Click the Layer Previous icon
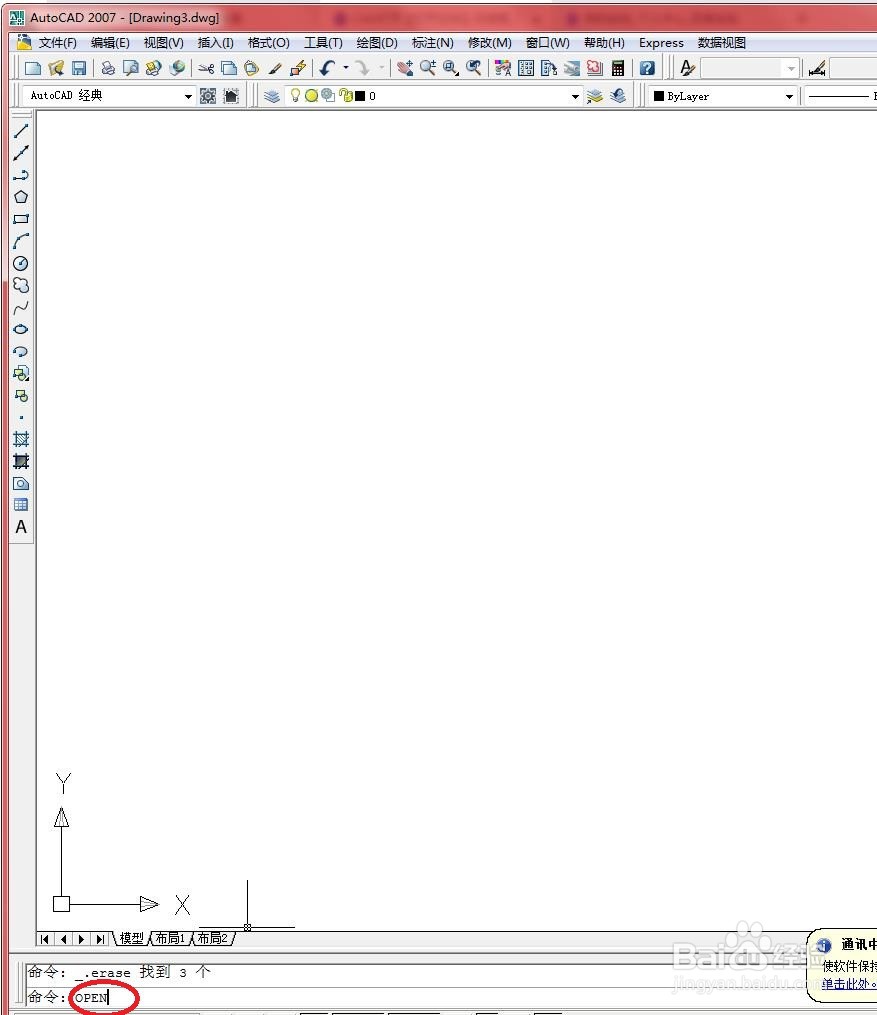Image resolution: width=877 pixels, height=1015 pixels. pyautogui.click(x=618, y=96)
